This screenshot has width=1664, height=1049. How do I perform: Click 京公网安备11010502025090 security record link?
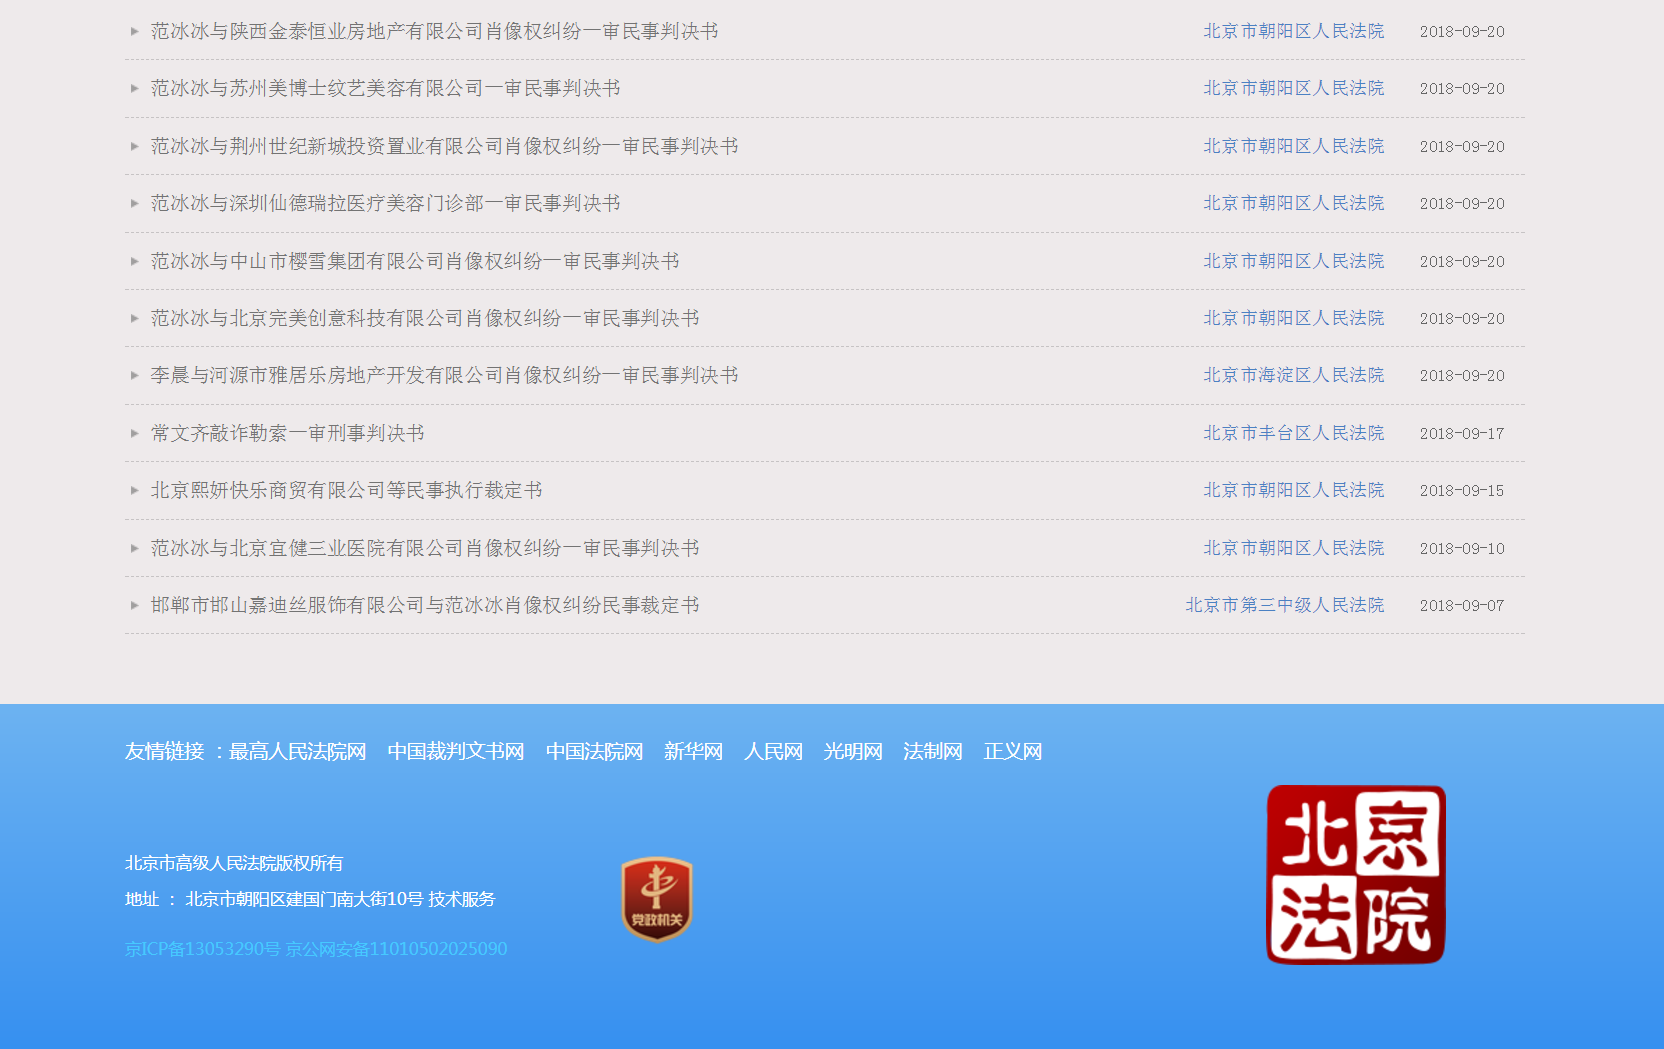click(396, 948)
